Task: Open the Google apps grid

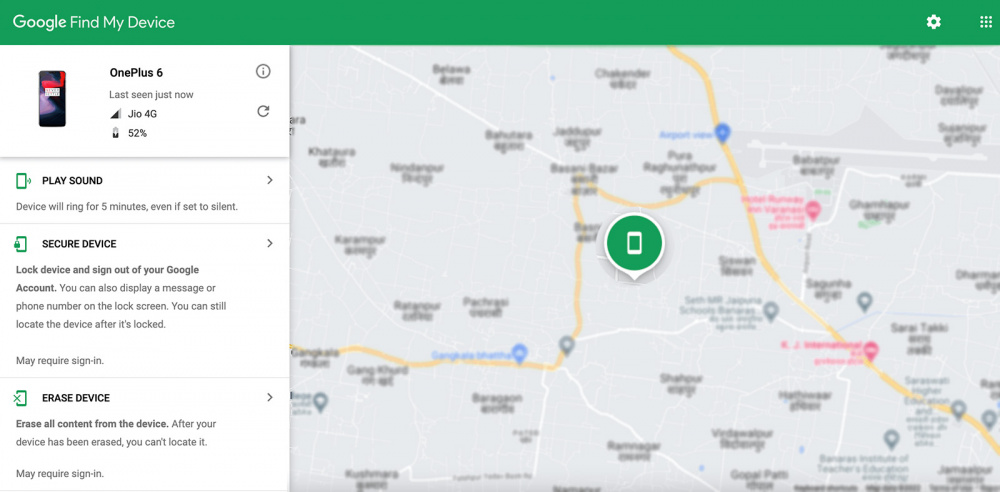Action: [x=986, y=22]
